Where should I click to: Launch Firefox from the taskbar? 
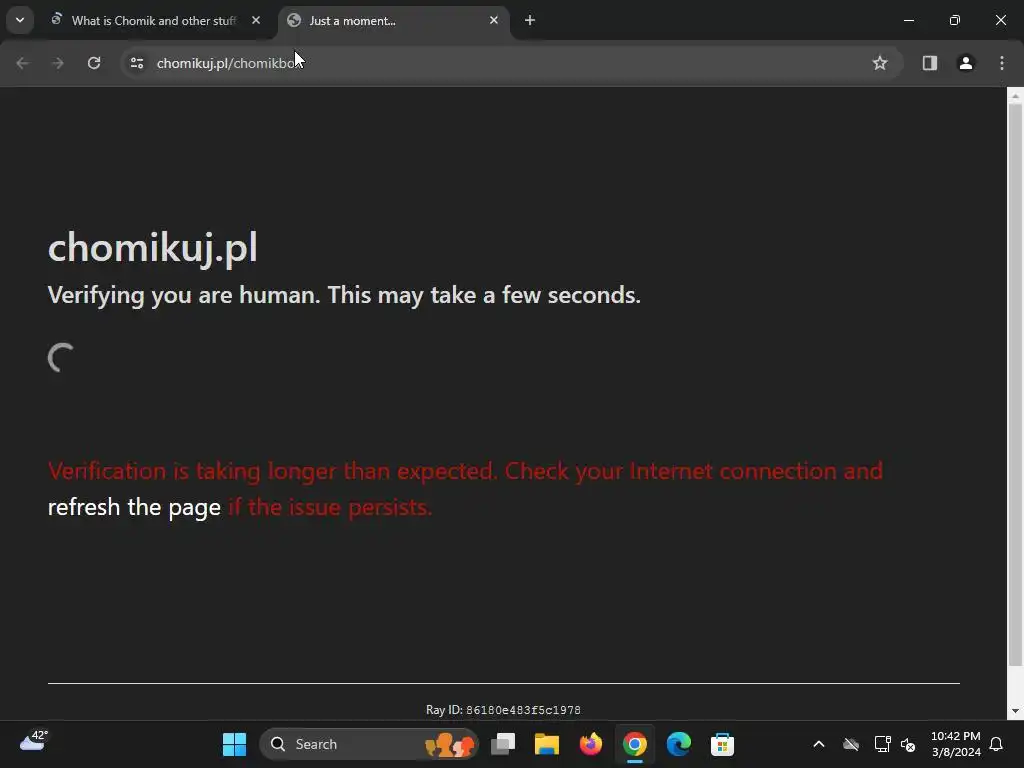[x=590, y=744]
